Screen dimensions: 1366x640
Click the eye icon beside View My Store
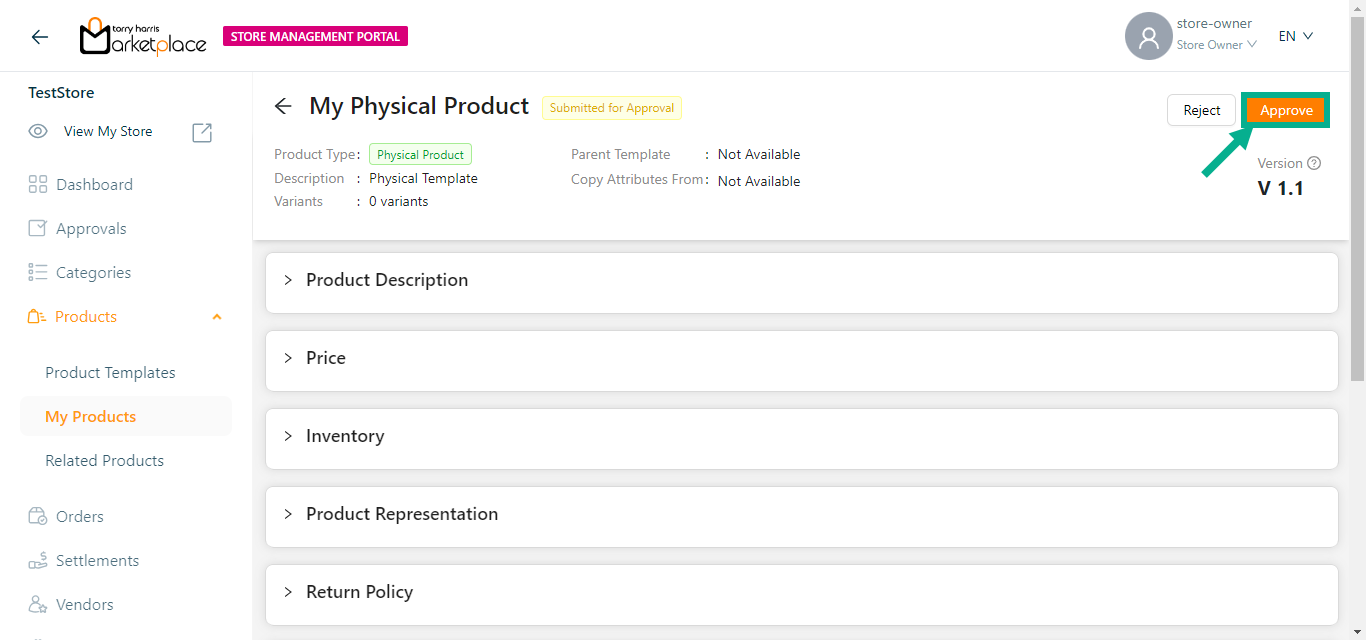(x=38, y=131)
